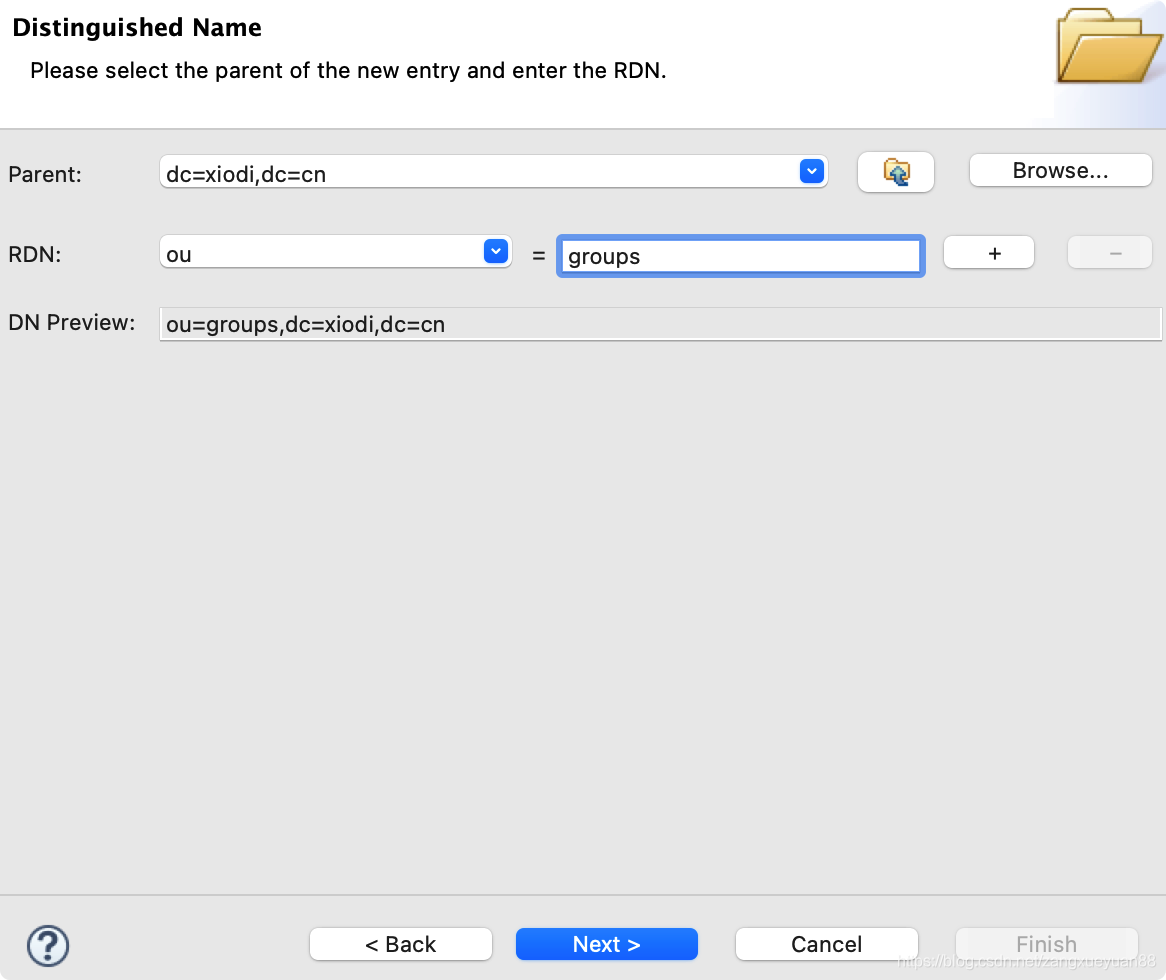Viewport: 1166px width, 980px height.
Task: Browse for a different parent entry
Action: [1060, 169]
